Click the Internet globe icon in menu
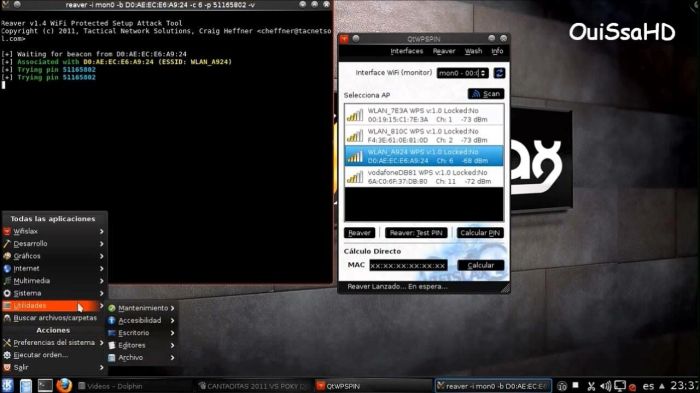Image resolution: width=700 pixels, height=393 pixels. pos(7,268)
